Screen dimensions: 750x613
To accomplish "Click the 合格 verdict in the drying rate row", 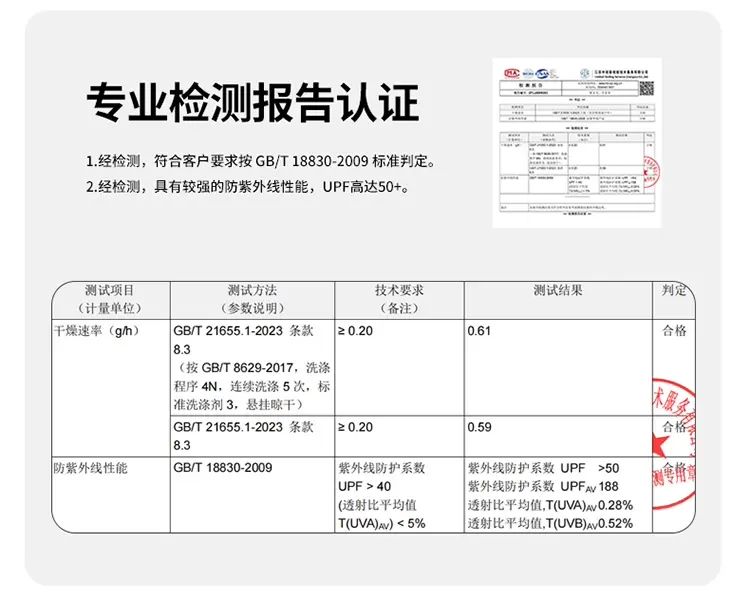I will 673,330.
